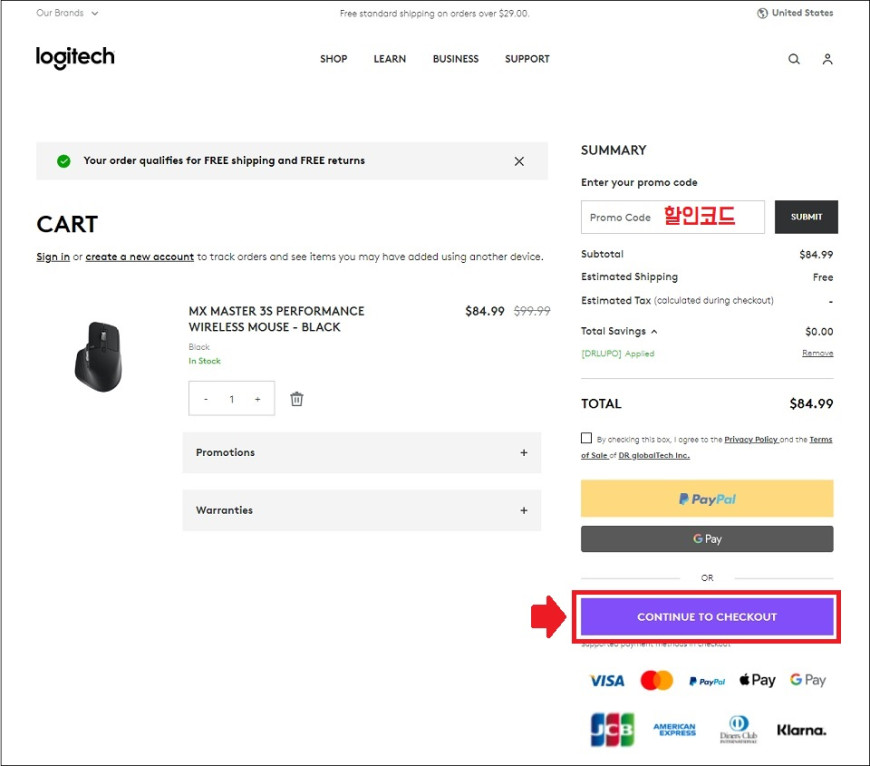Screen dimensions: 870x766
Task: Focus the Promo Code input field
Action: click(672, 217)
